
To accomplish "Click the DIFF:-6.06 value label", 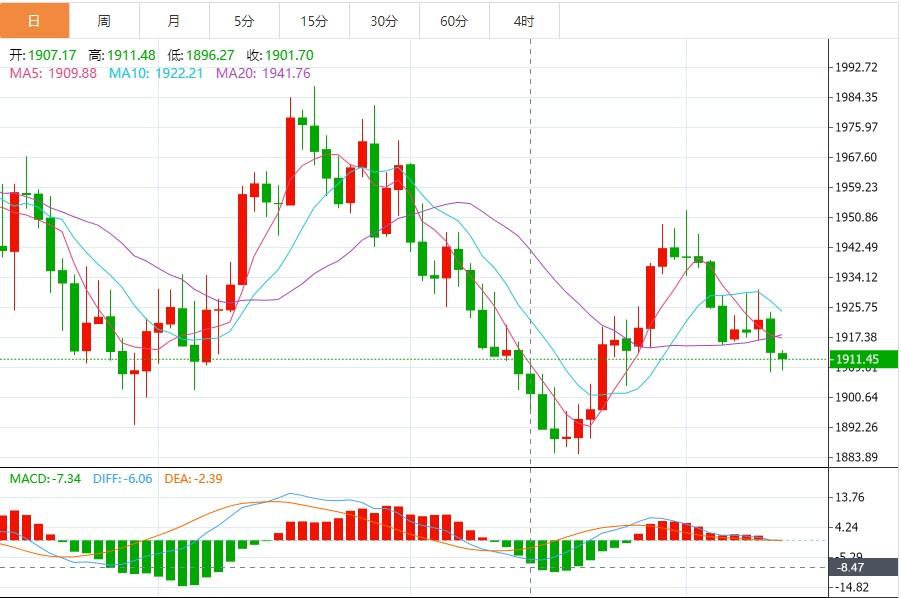I will [122, 479].
